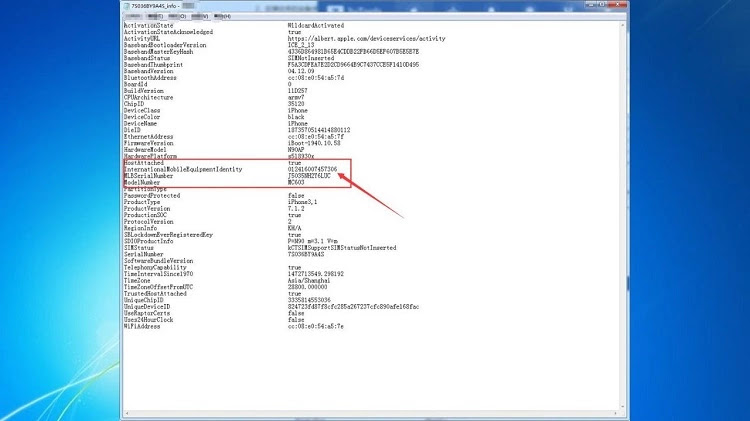750x421 pixels.
Task: Close the Notepad info window
Action: [x=618, y=4]
